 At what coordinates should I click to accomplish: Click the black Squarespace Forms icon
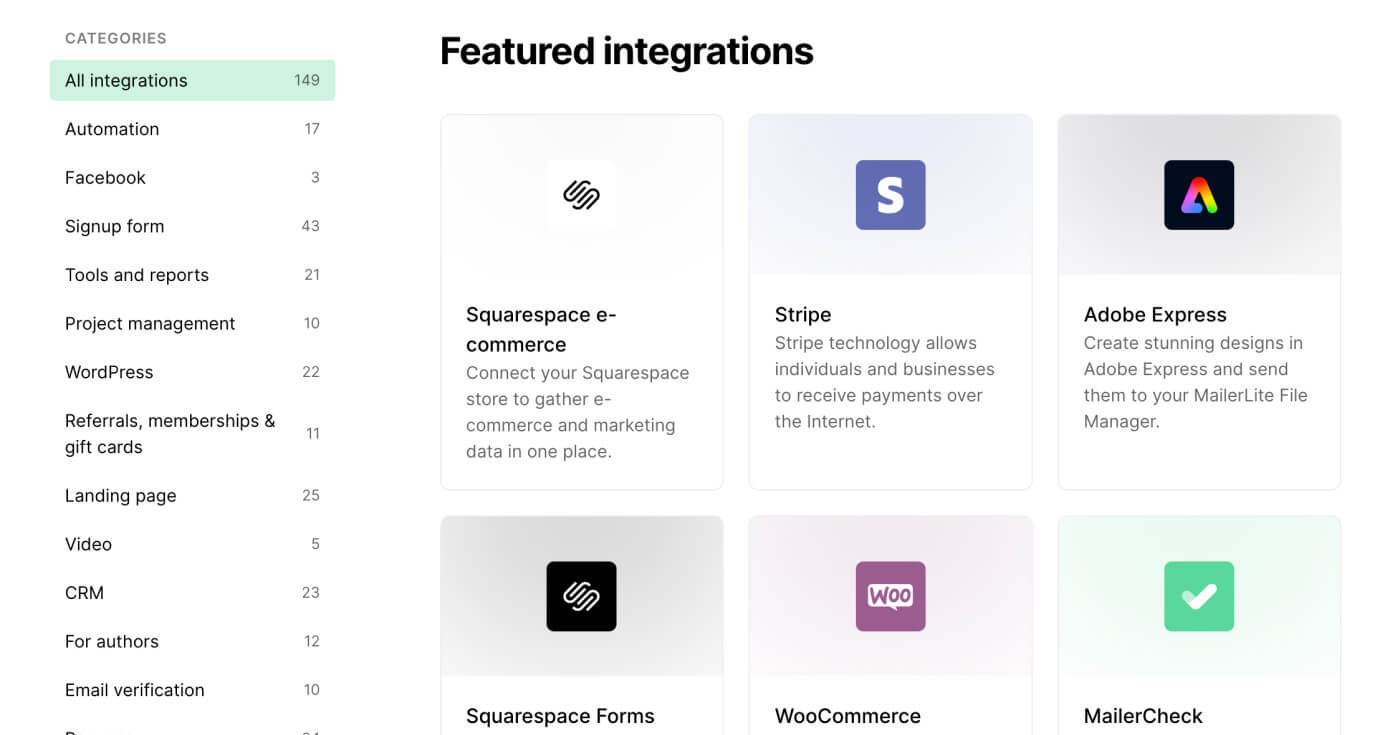tap(581, 596)
